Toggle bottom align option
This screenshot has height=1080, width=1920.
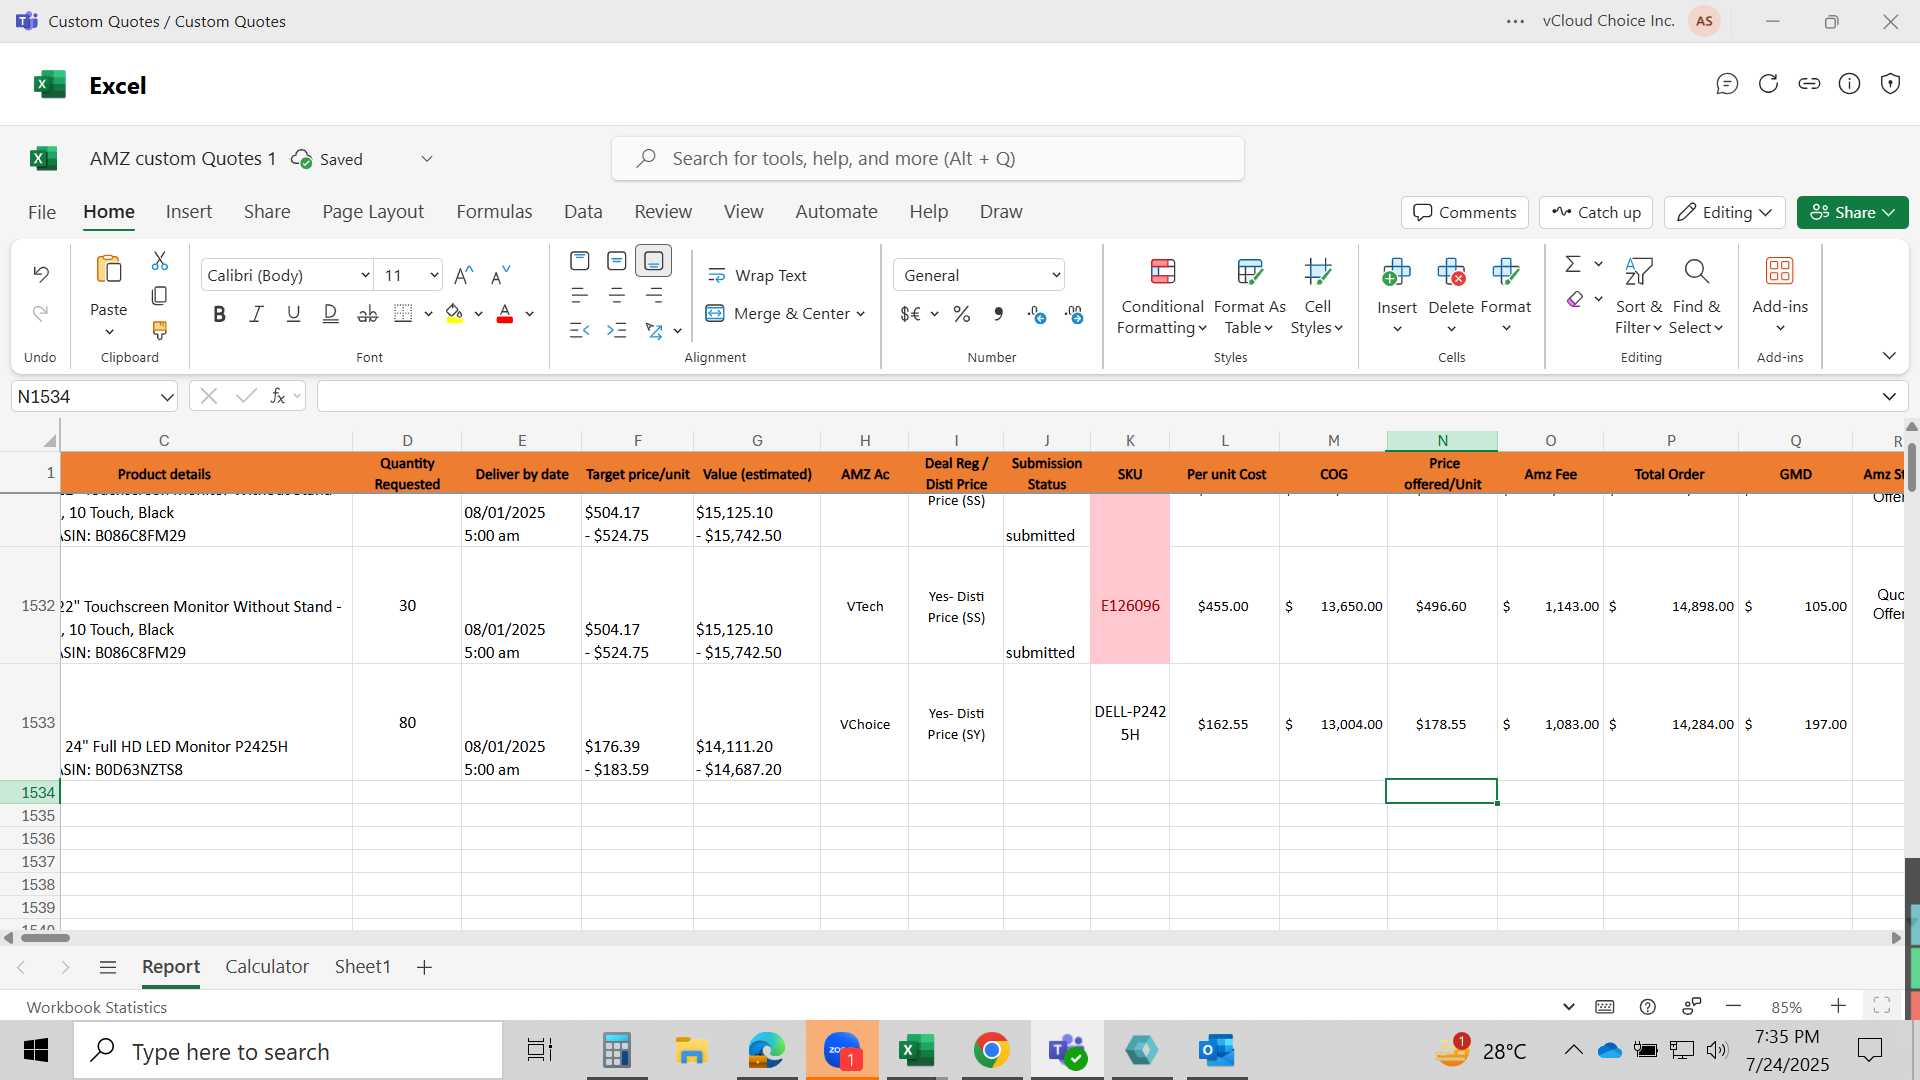(x=653, y=261)
